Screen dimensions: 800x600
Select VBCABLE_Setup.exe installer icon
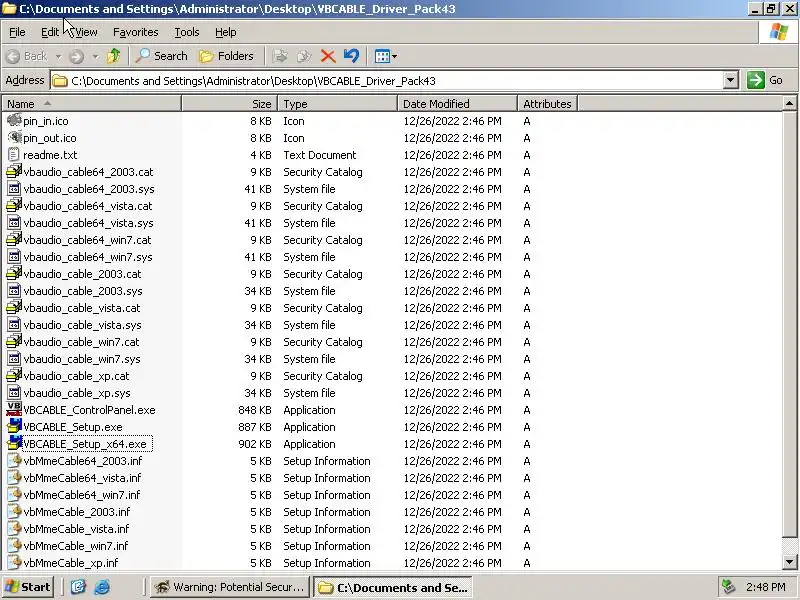pyautogui.click(x=14, y=426)
